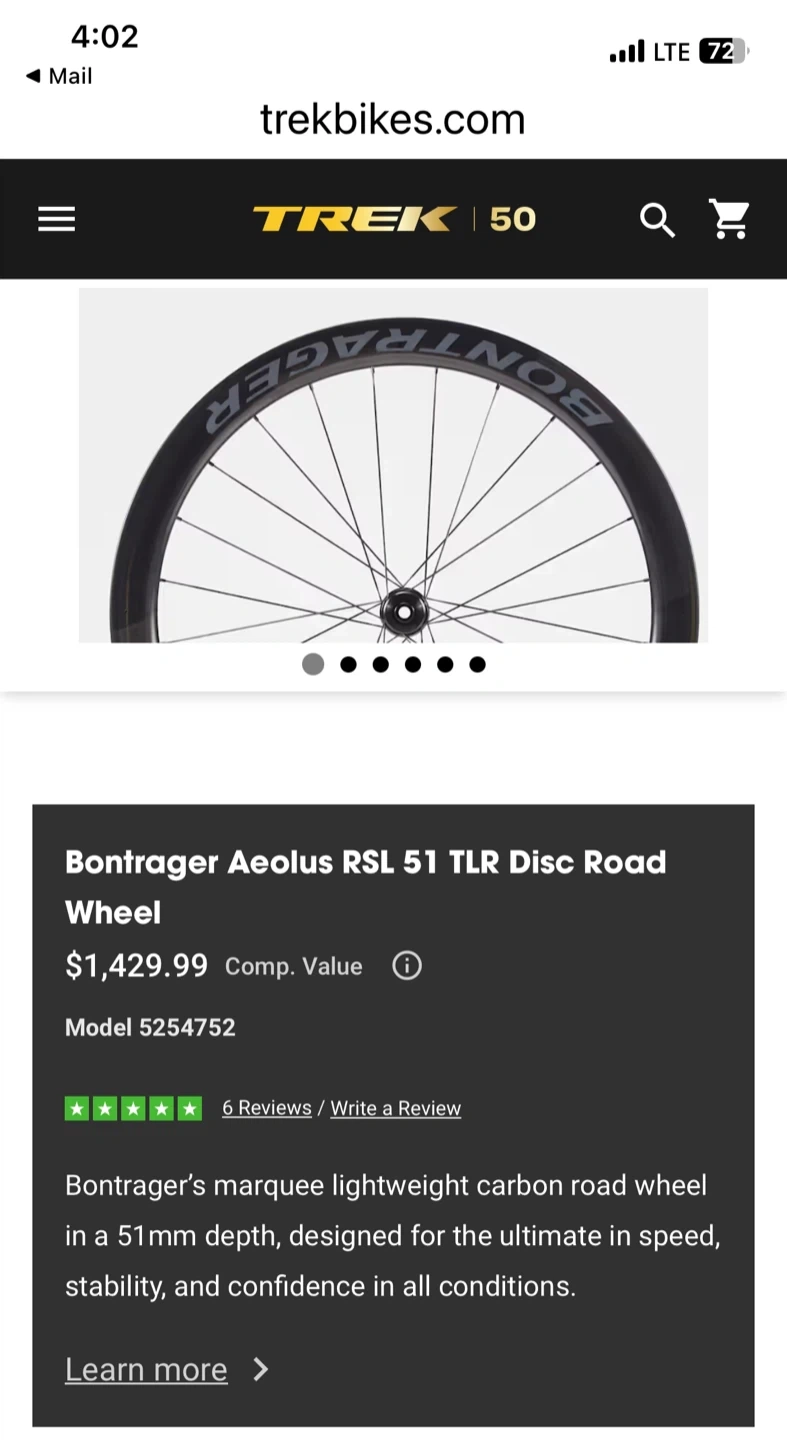Tap the Trek 50 logo
The height and width of the screenshot is (1440, 787).
pyautogui.click(x=394, y=219)
